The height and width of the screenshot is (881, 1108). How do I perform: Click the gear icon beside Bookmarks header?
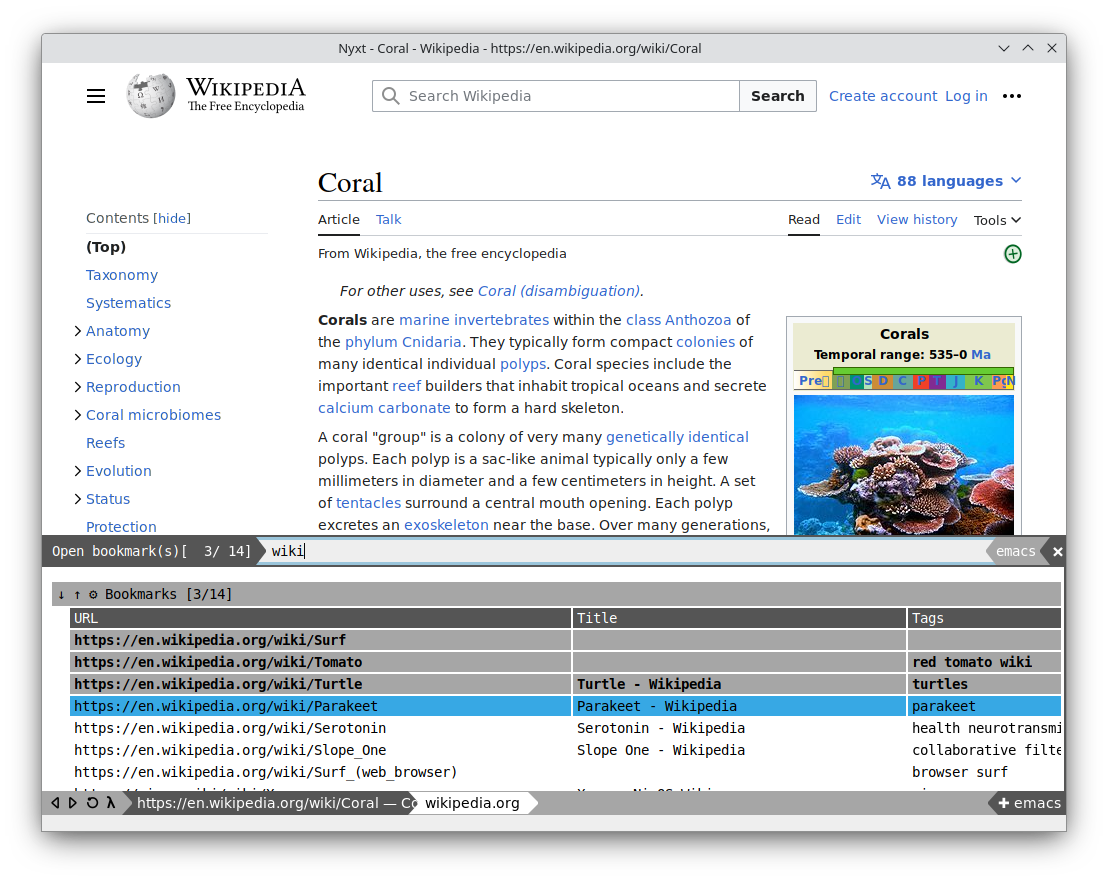(x=93, y=594)
